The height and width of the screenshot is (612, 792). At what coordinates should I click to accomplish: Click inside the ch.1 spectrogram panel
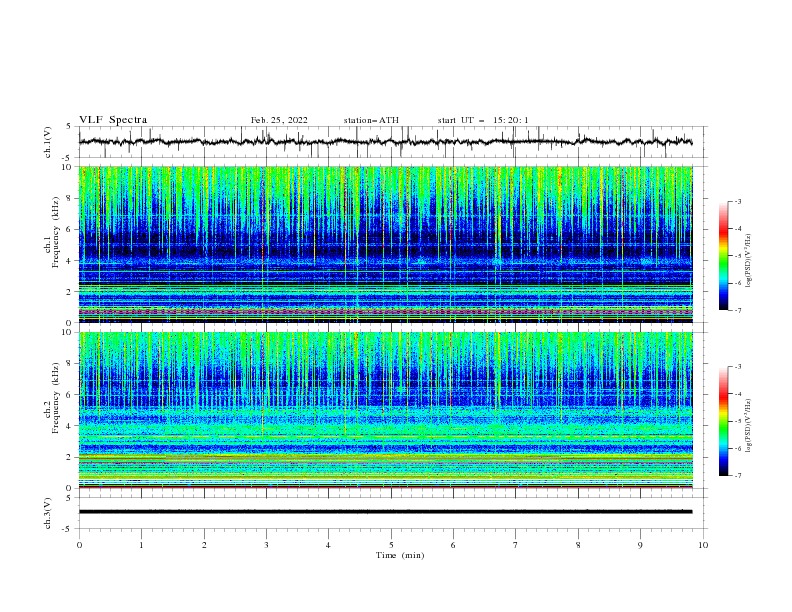tap(385, 244)
